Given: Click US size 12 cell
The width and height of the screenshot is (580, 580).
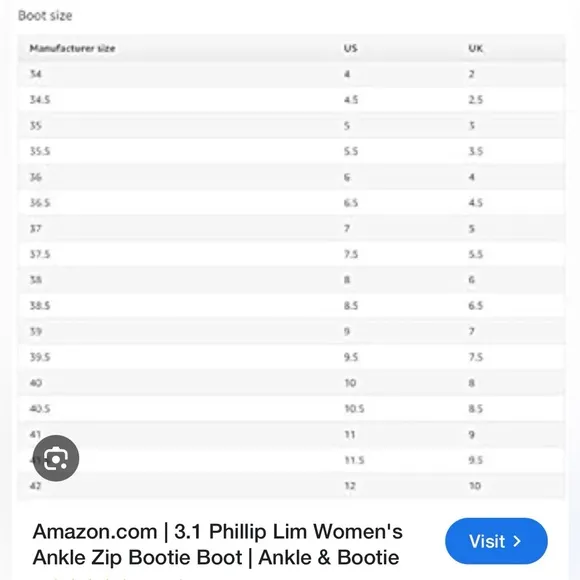Looking at the screenshot, I should tap(350, 486).
